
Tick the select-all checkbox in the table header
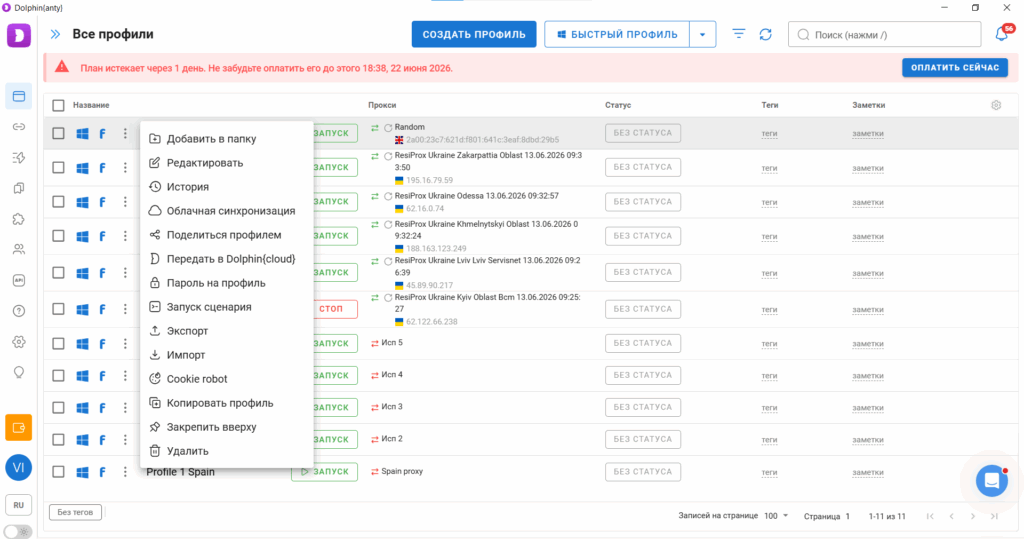point(58,105)
